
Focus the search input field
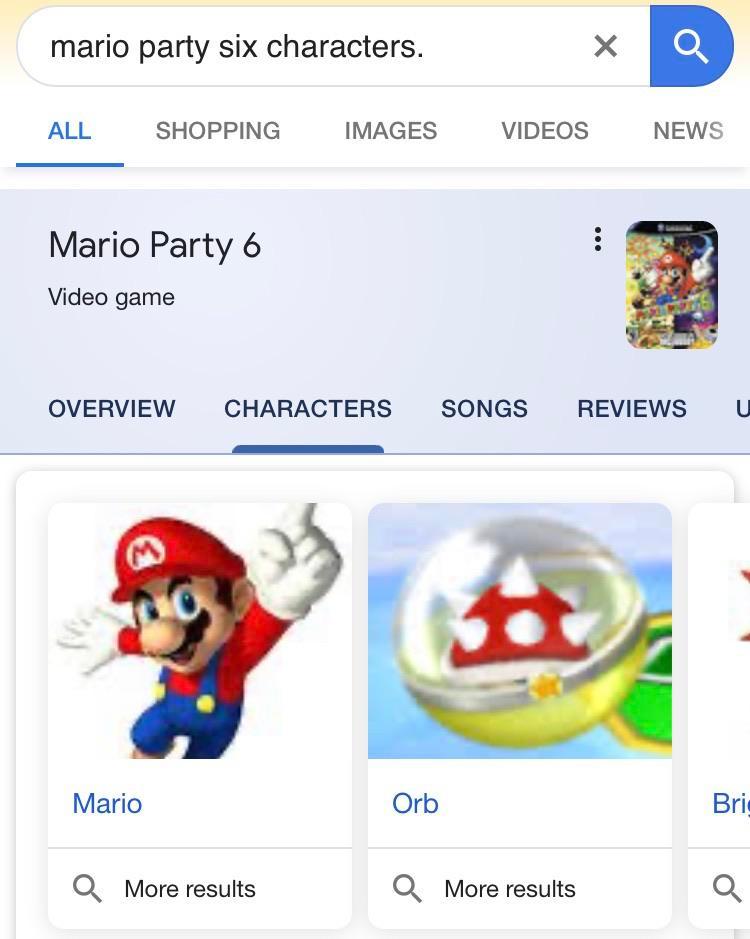[300, 46]
